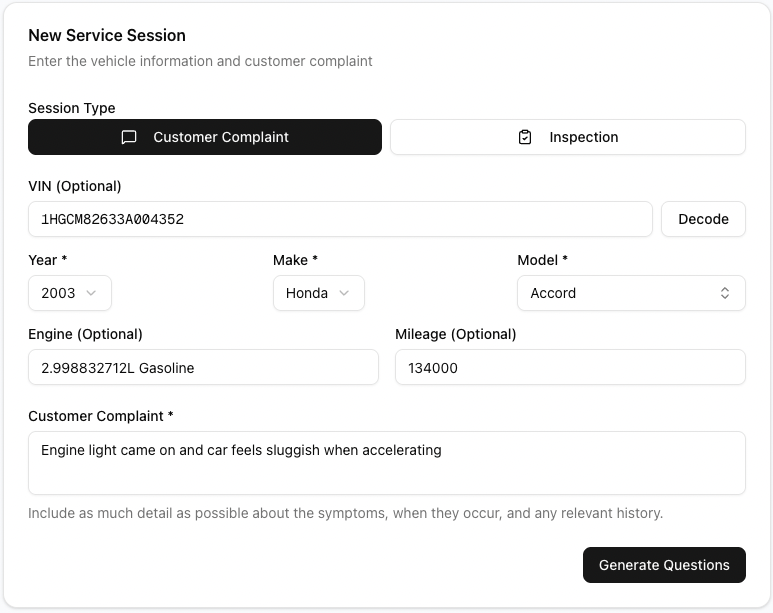Click the chevron arrow beside Honda
The image size is (773, 613).
345,293
